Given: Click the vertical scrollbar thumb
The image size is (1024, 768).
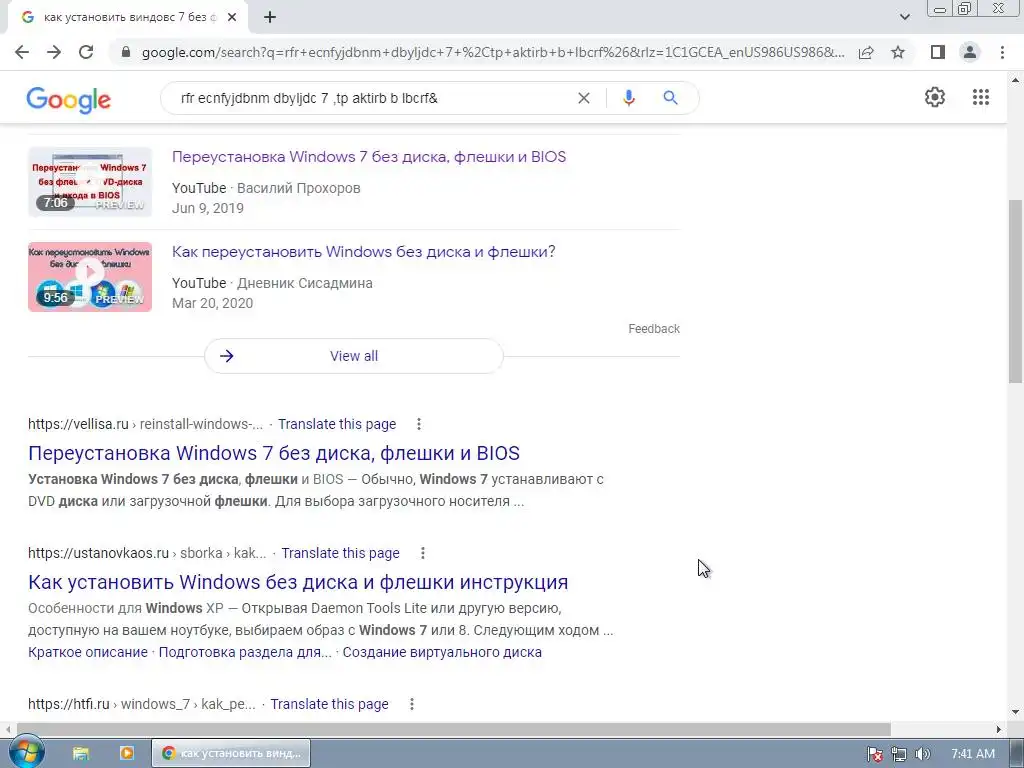Looking at the screenshot, I should 1016,291.
